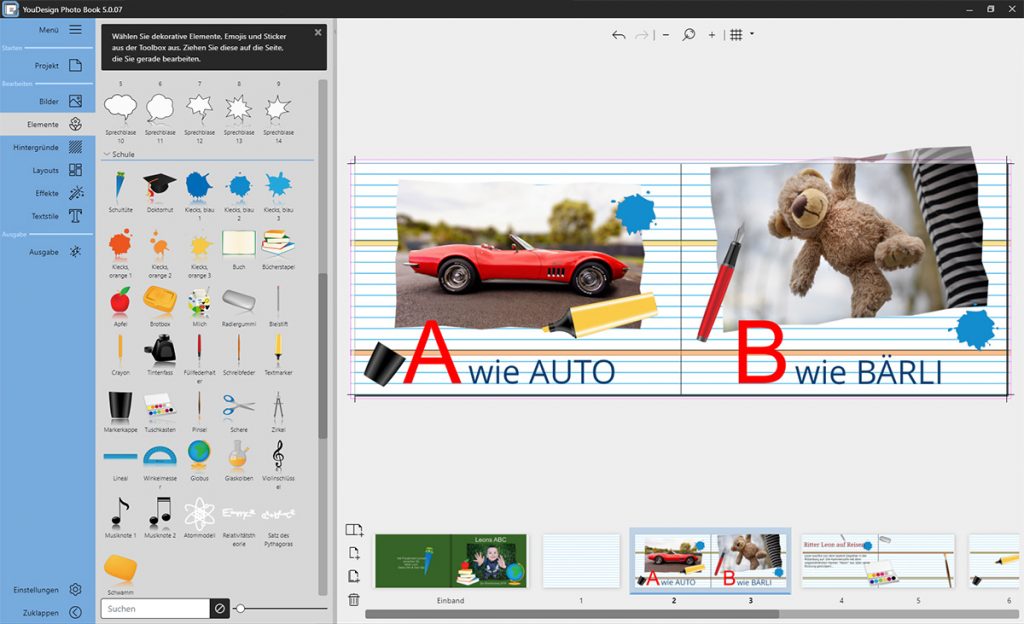Pick the Apfel apple sticker
Viewport: 1024px width, 624px height.
120,298
